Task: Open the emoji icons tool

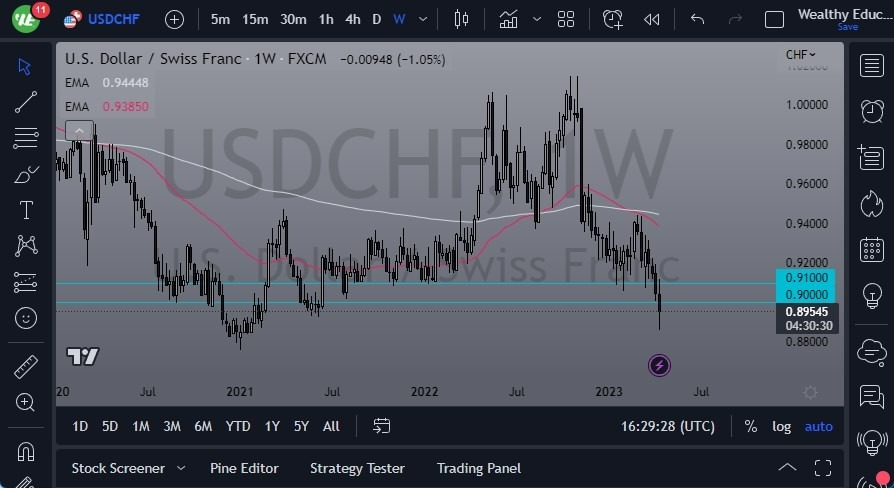Action: [26, 318]
